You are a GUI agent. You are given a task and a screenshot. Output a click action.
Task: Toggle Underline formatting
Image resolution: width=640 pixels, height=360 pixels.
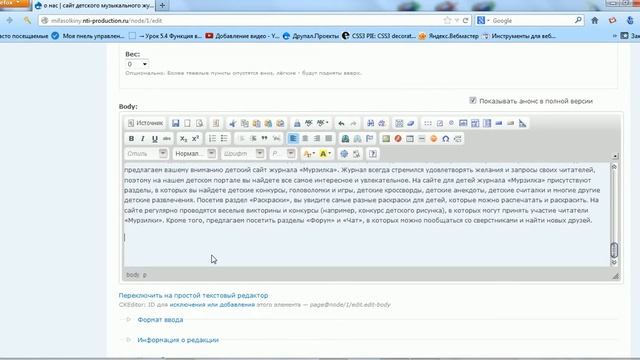[x=154, y=139]
